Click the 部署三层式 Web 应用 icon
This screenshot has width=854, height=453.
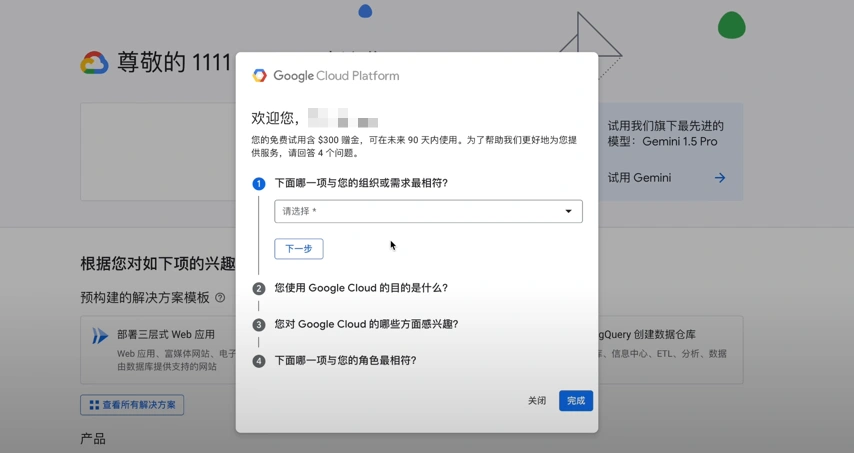pyautogui.click(x=100, y=337)
